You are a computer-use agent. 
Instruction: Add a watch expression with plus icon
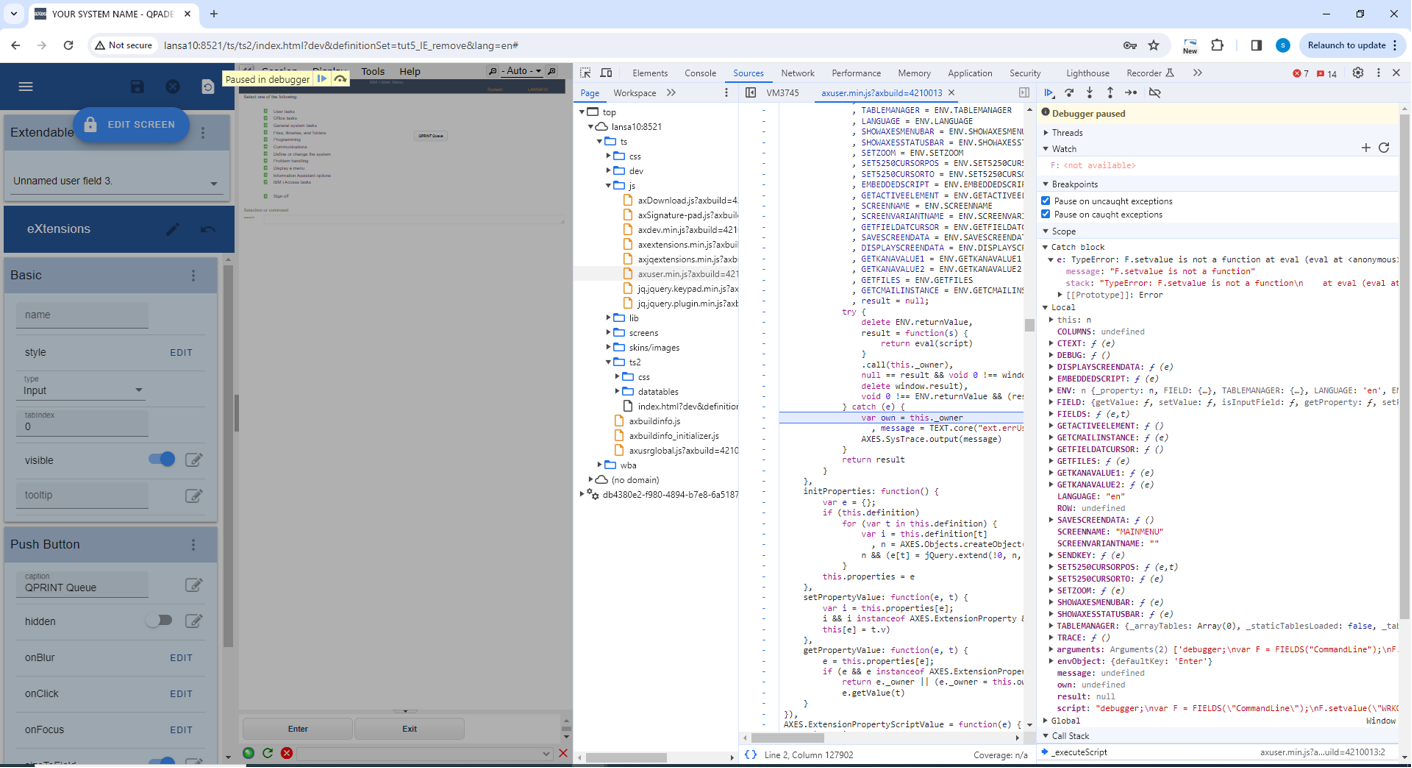pyautogui.click(x=1366, y=148)
